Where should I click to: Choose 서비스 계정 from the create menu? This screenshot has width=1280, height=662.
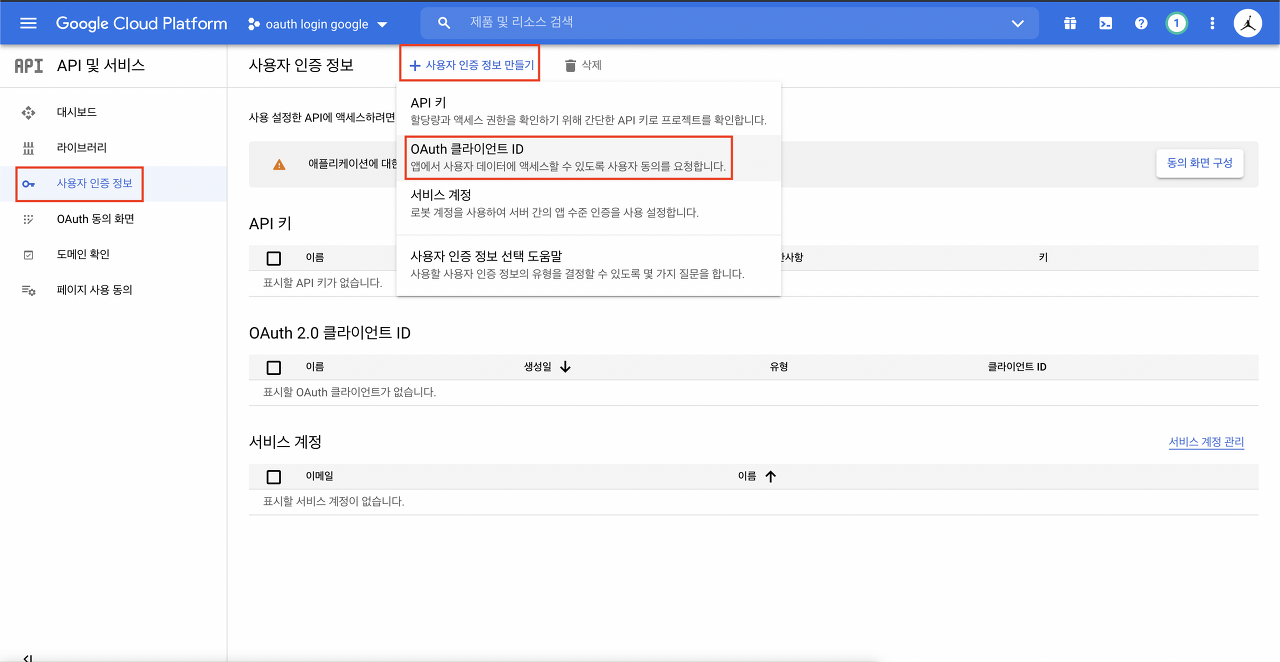[x=589, y=203]
